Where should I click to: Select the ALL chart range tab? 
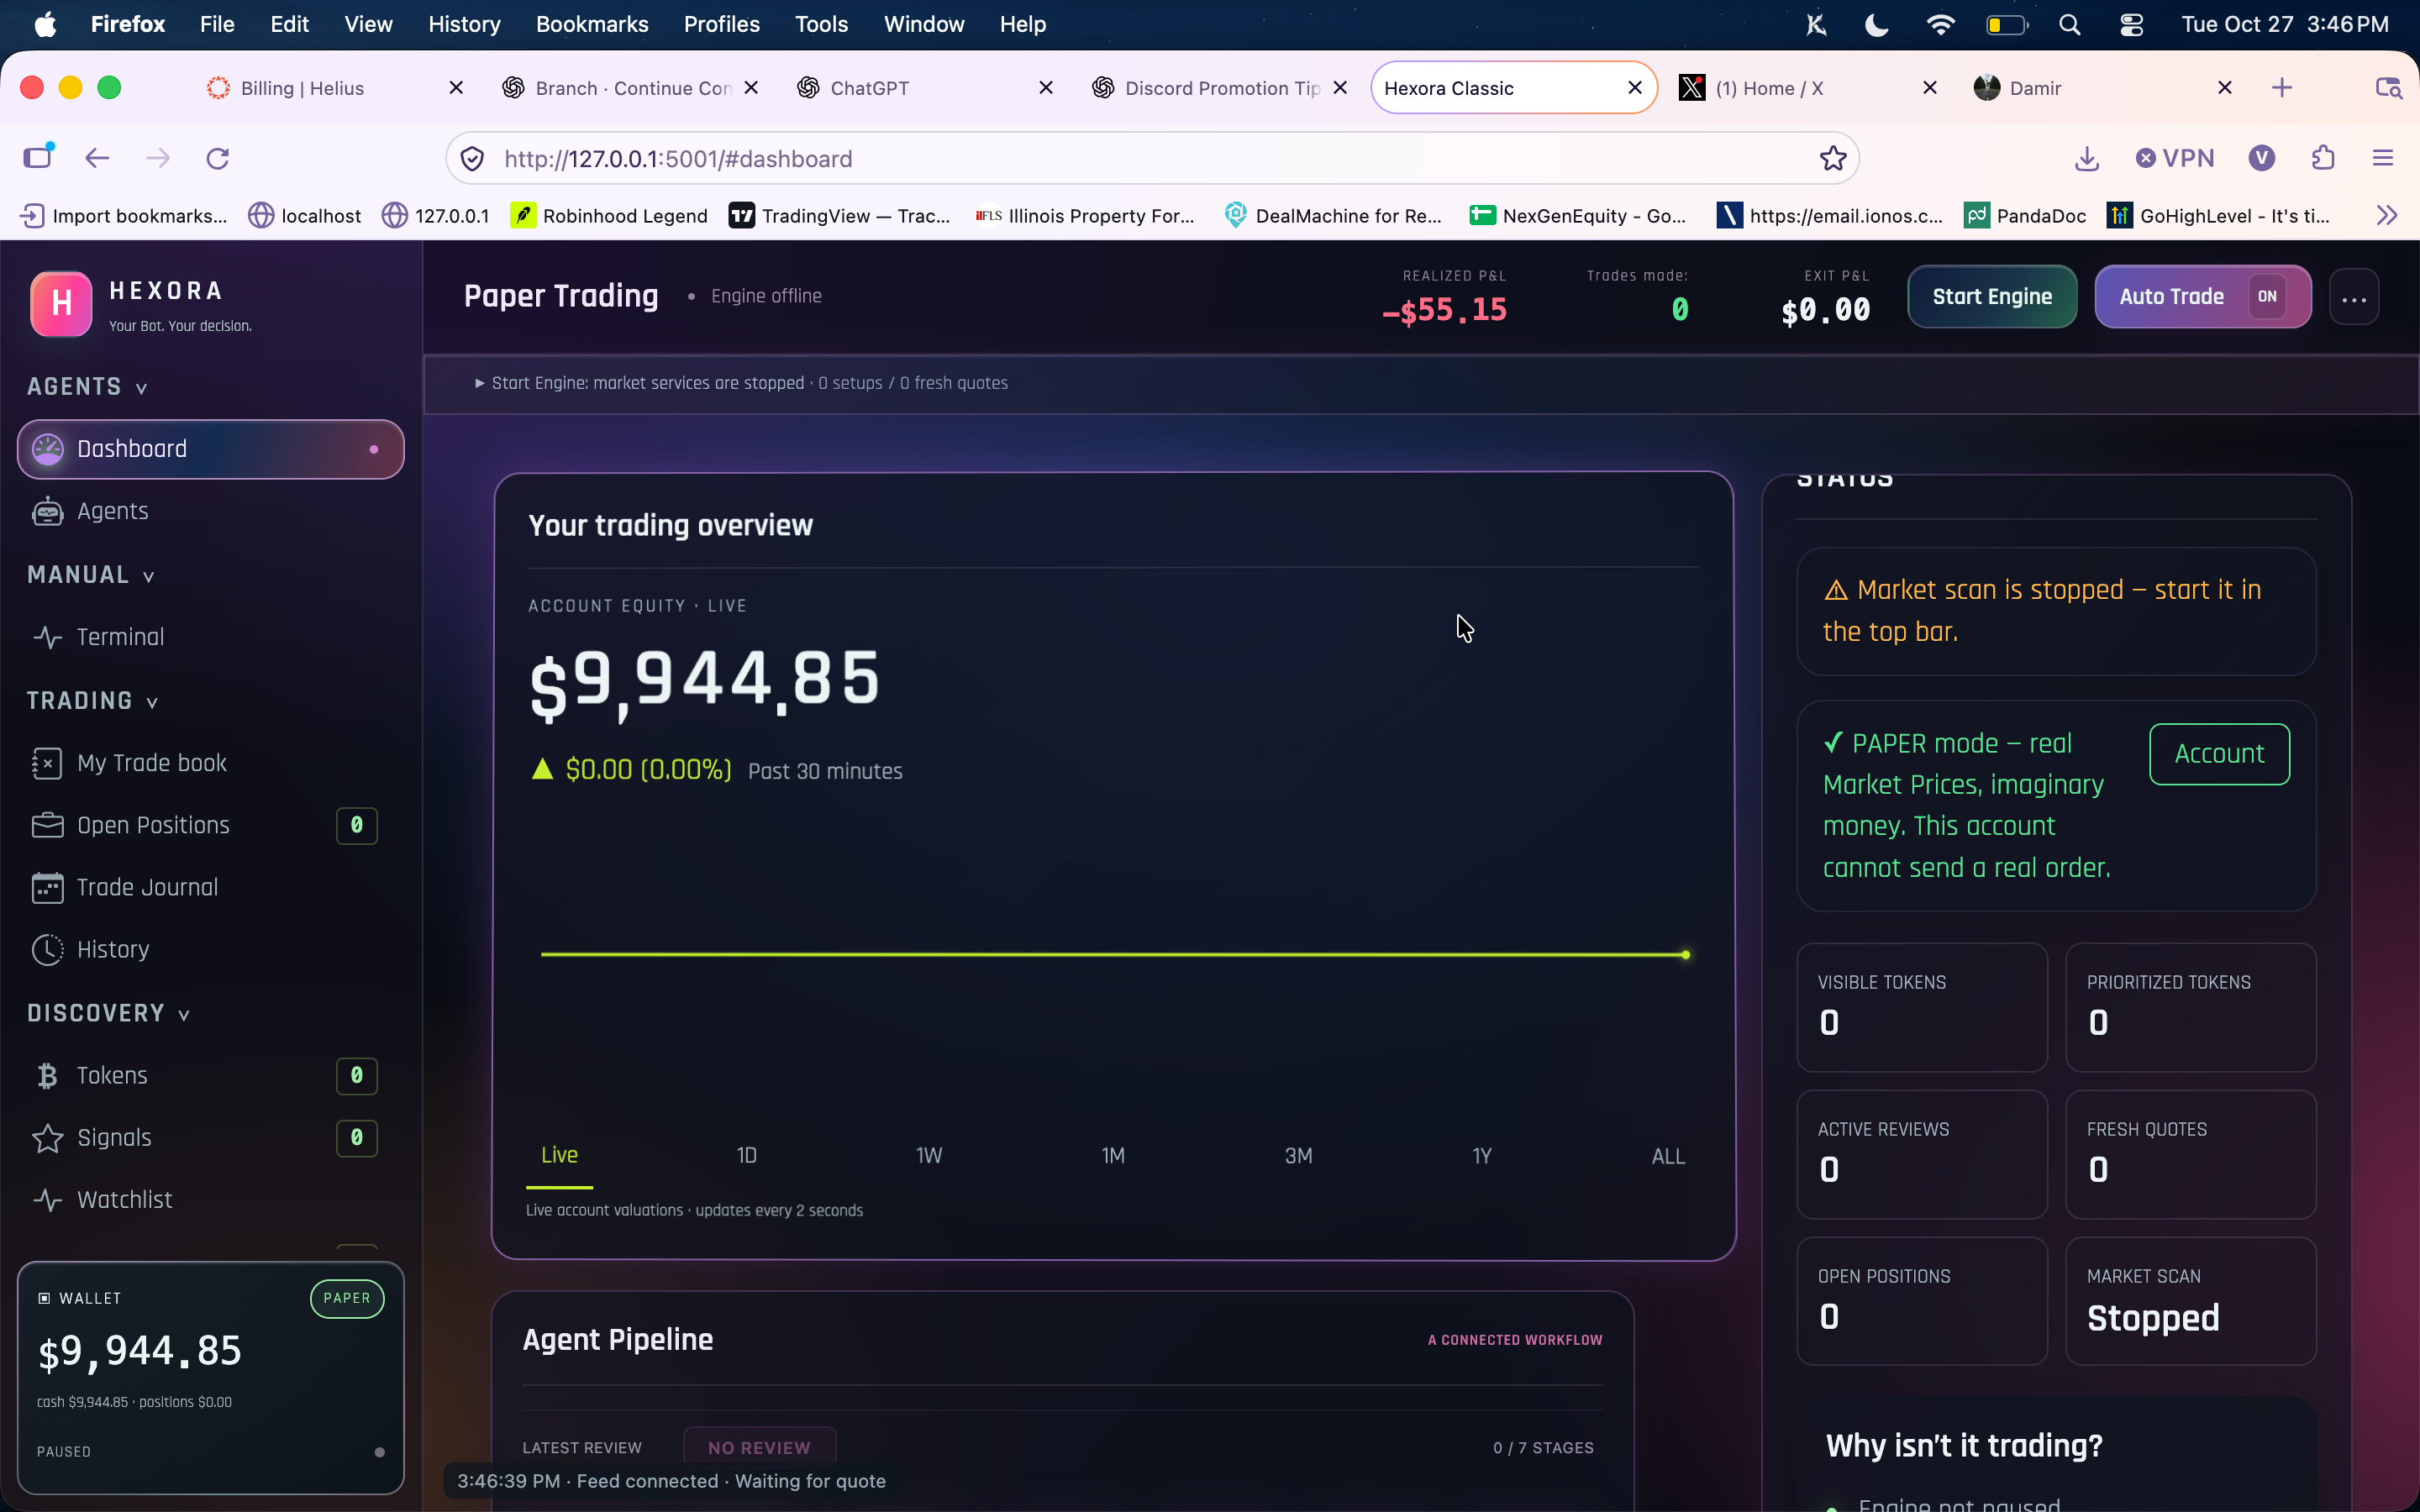click(1668, 1155)
